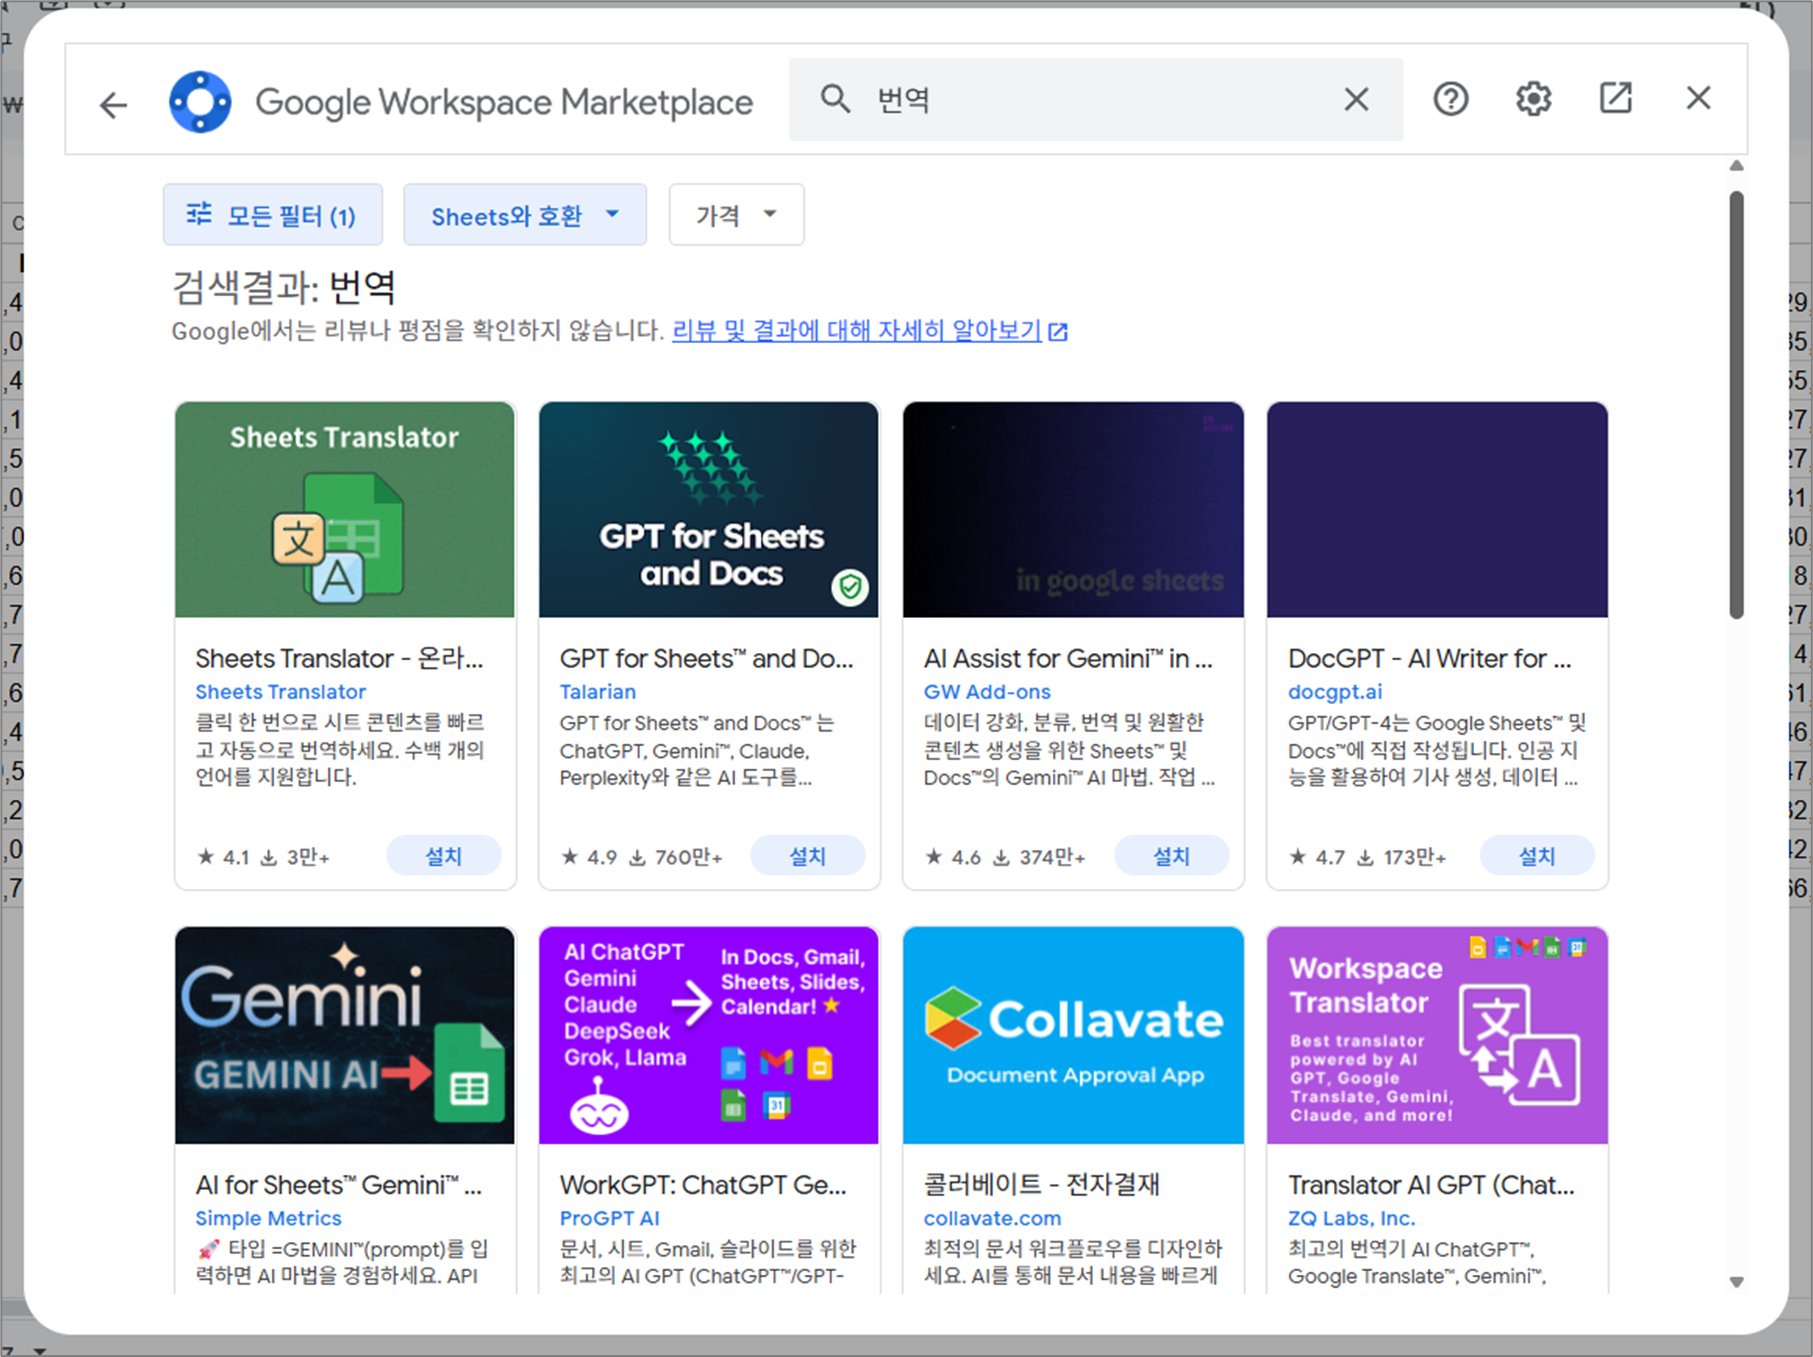
Task: Open Gemini AI banner thumbnail
Action: coord(345,1035)
